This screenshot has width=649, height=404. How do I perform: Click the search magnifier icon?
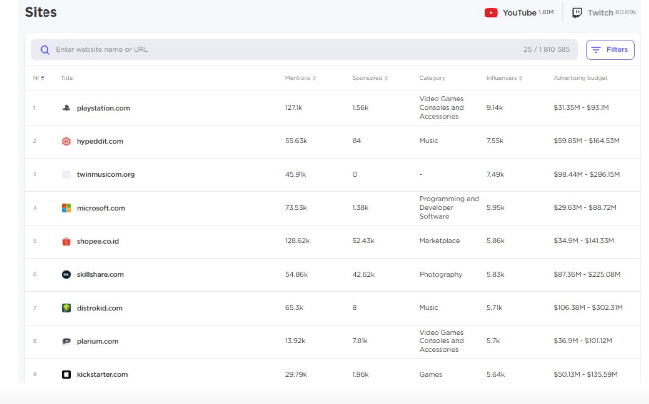tap(45, 50)
